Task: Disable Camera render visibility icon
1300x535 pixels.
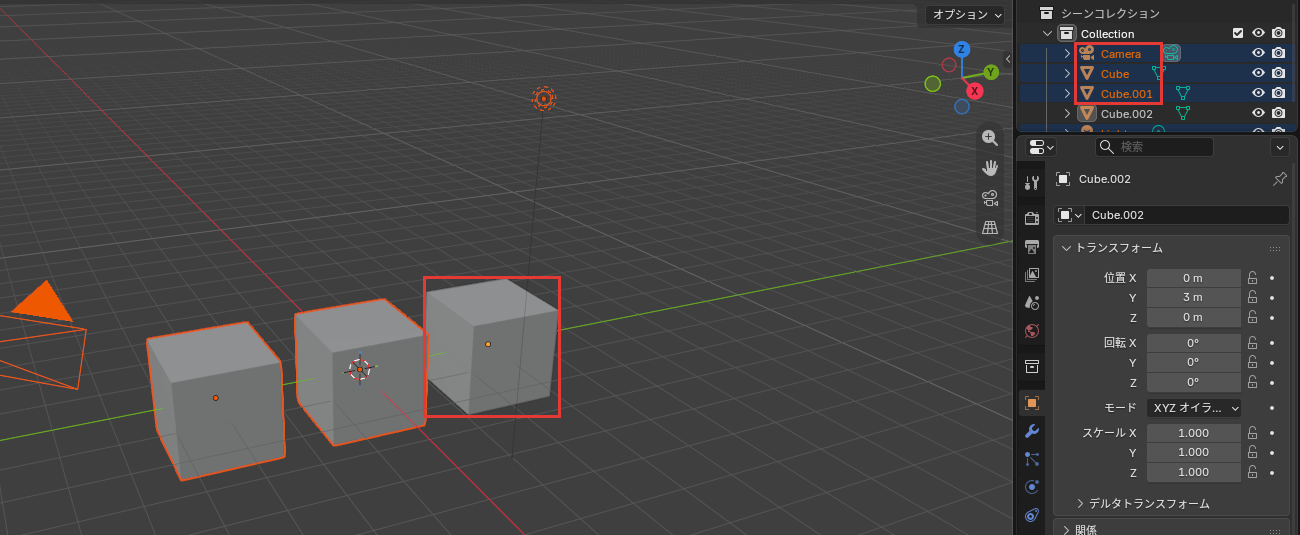Action: click(1278, 53)
